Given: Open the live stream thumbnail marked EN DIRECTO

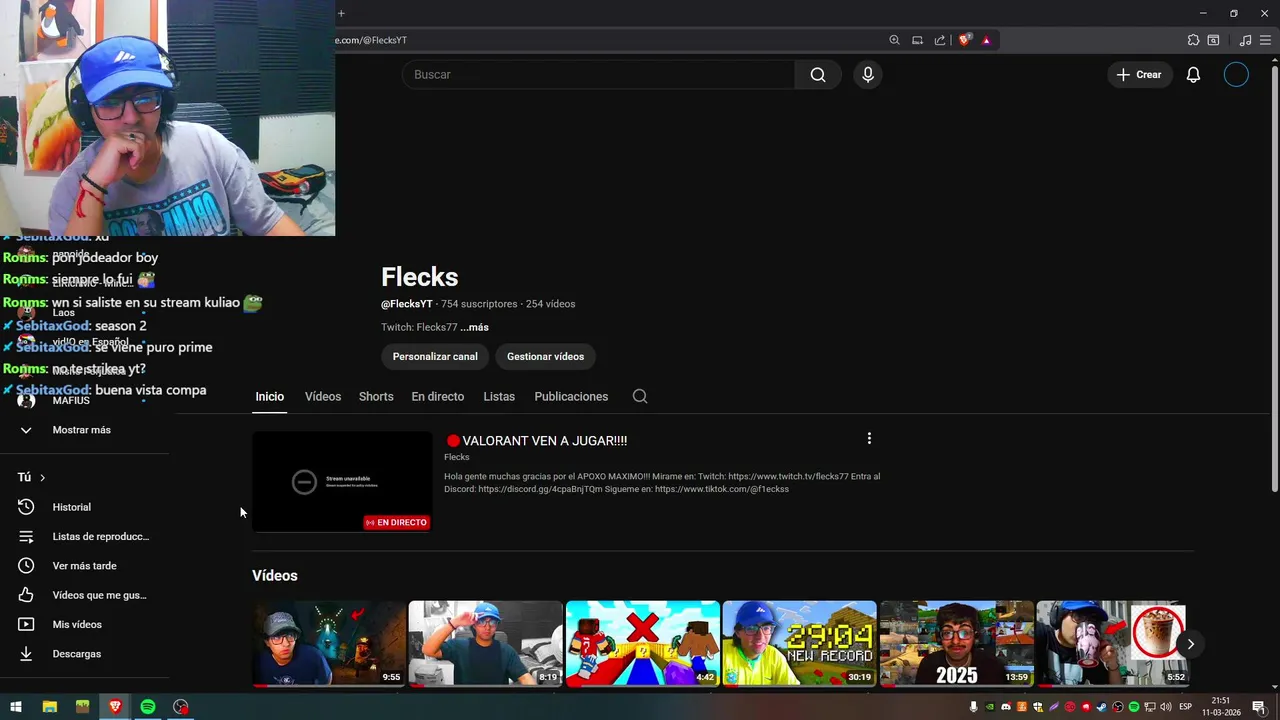Looking at the screenshot, I should [x=342, y=482].
